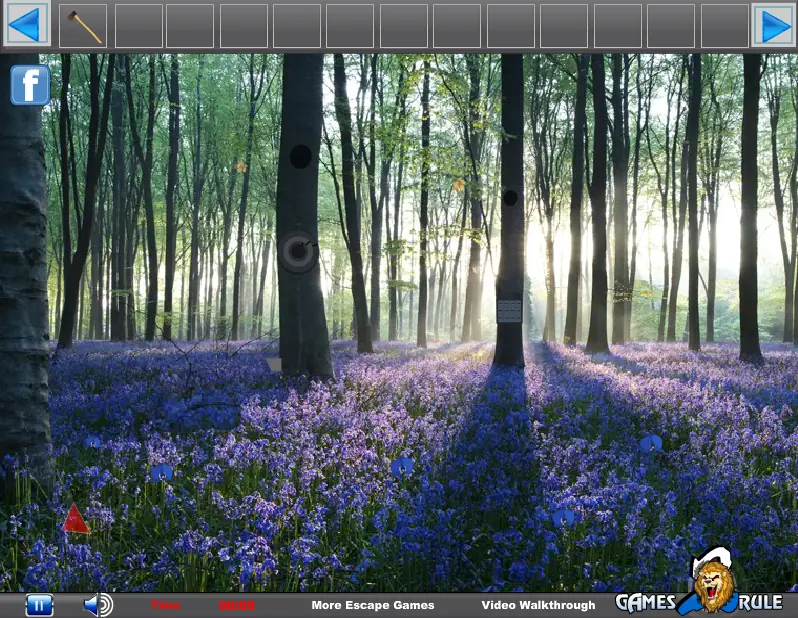Click the blue flower at the far right

651,443
